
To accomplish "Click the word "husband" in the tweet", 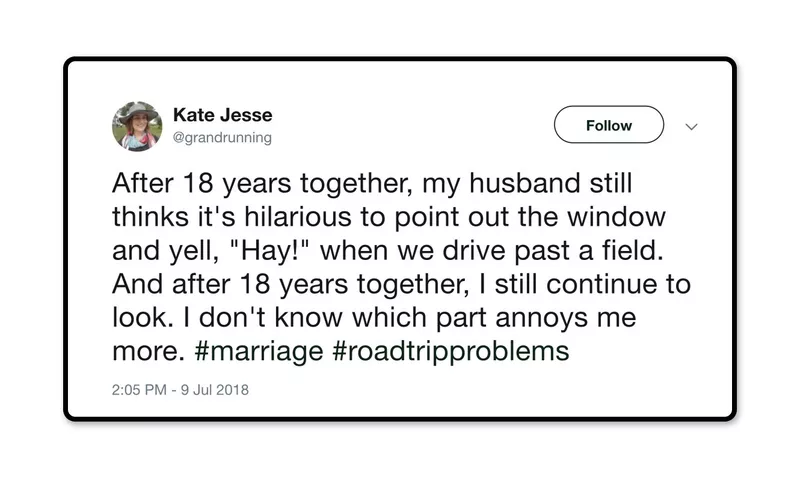I will (x=524, y=183).
